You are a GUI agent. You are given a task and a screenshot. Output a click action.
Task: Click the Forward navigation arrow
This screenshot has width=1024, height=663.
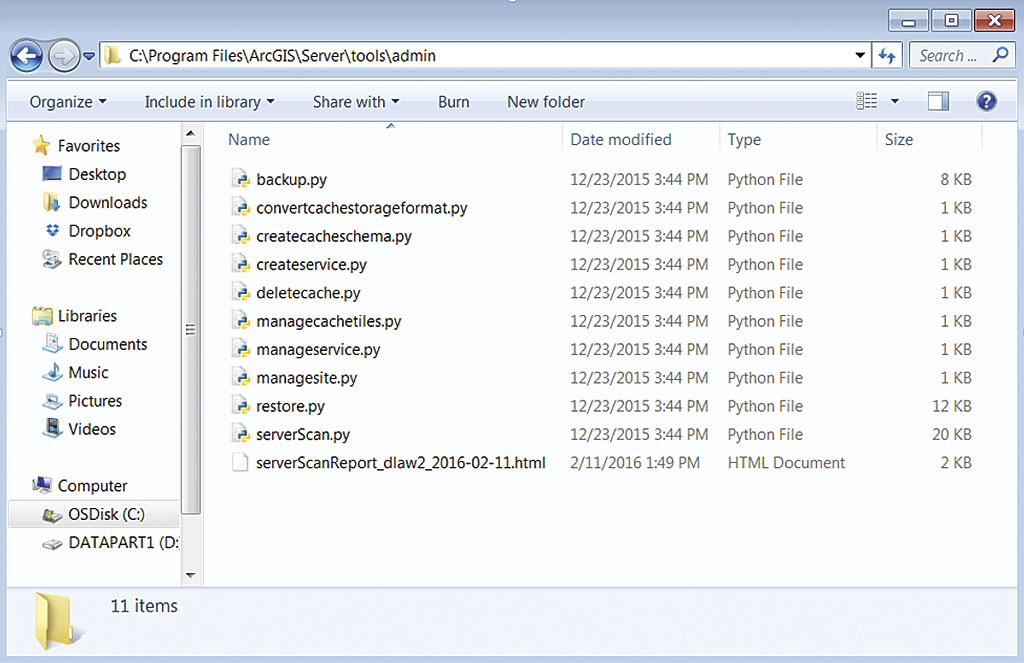coord(63,56)
